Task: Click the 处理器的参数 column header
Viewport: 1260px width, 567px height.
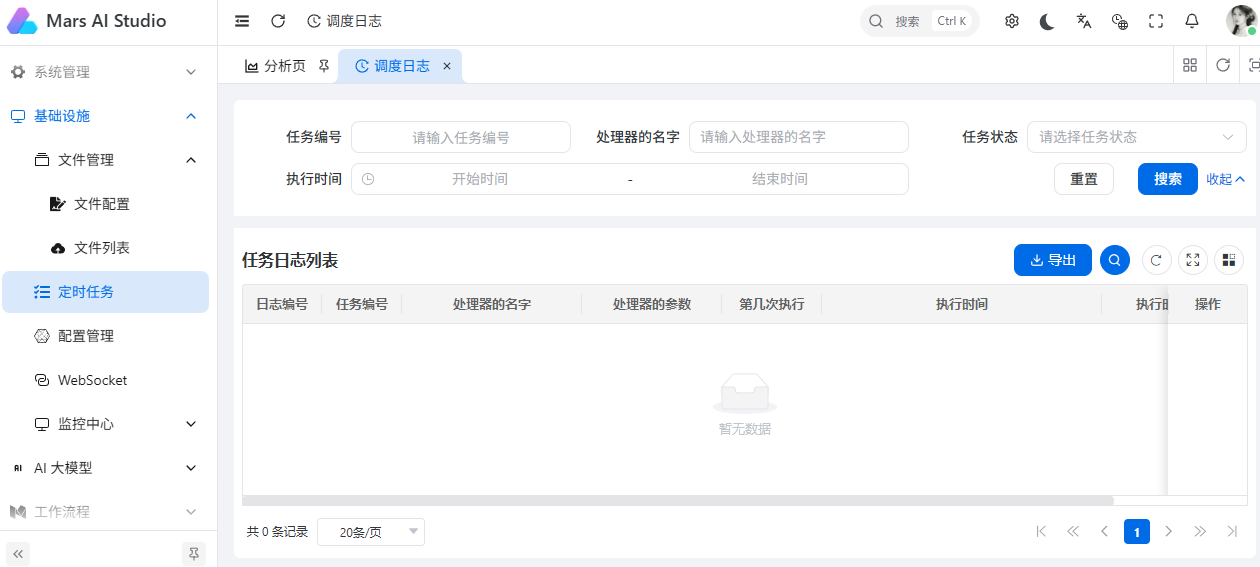Action: 652,304
